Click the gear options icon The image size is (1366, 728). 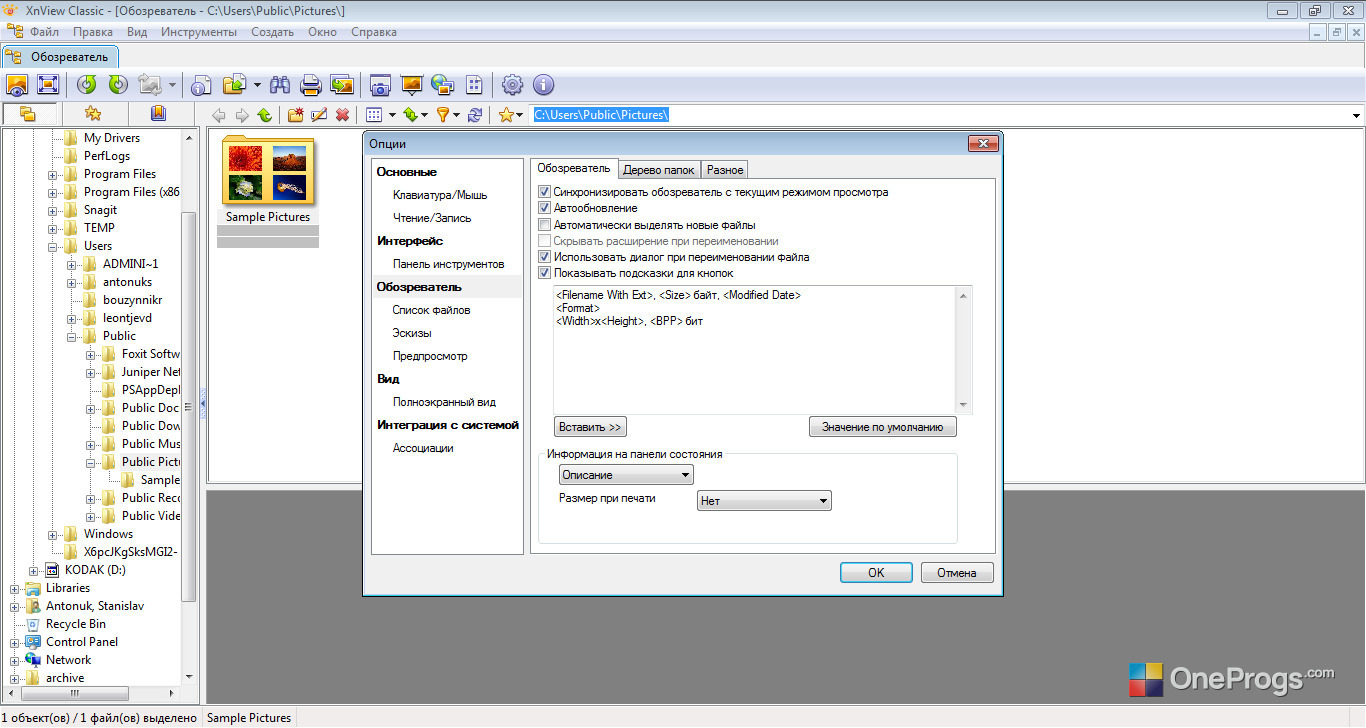(x=512, y=84)
